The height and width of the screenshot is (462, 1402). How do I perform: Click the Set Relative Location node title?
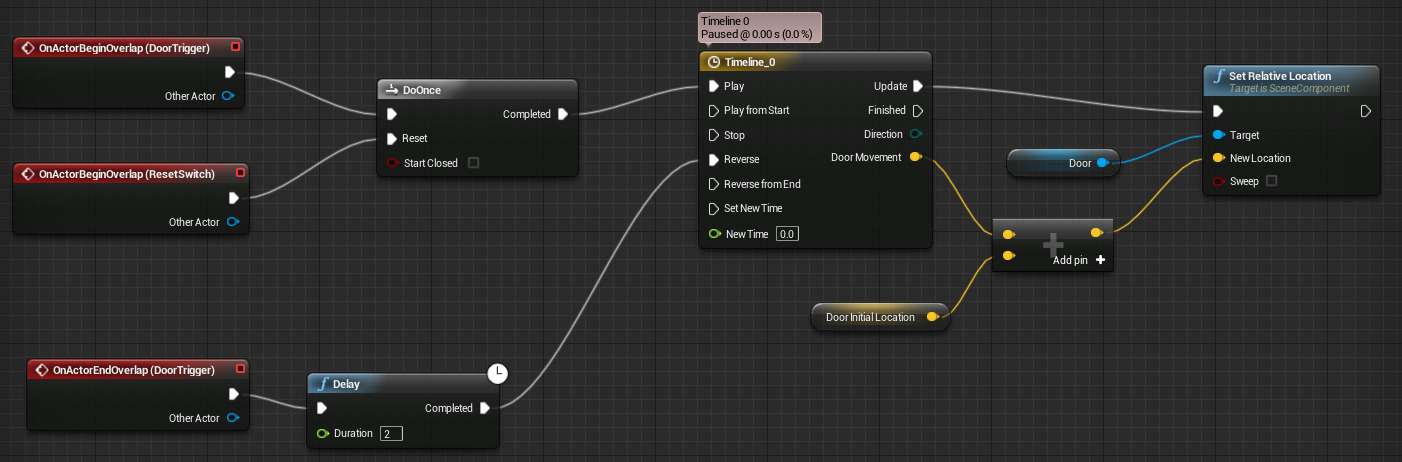coord(1279,76)
